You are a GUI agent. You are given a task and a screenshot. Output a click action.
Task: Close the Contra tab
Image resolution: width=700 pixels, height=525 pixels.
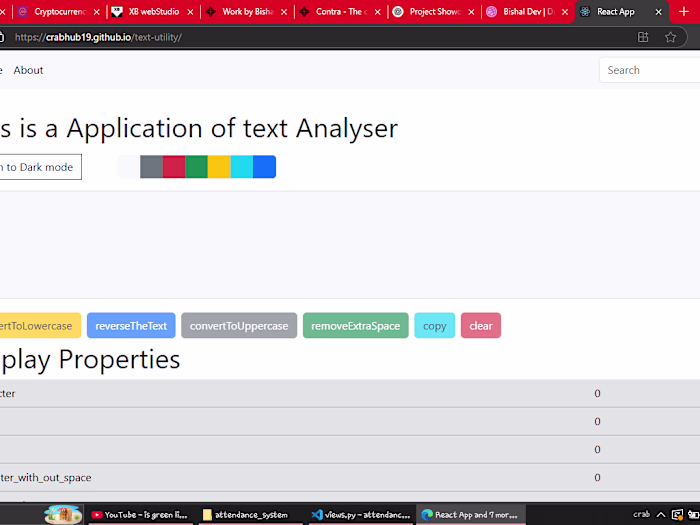378,12
